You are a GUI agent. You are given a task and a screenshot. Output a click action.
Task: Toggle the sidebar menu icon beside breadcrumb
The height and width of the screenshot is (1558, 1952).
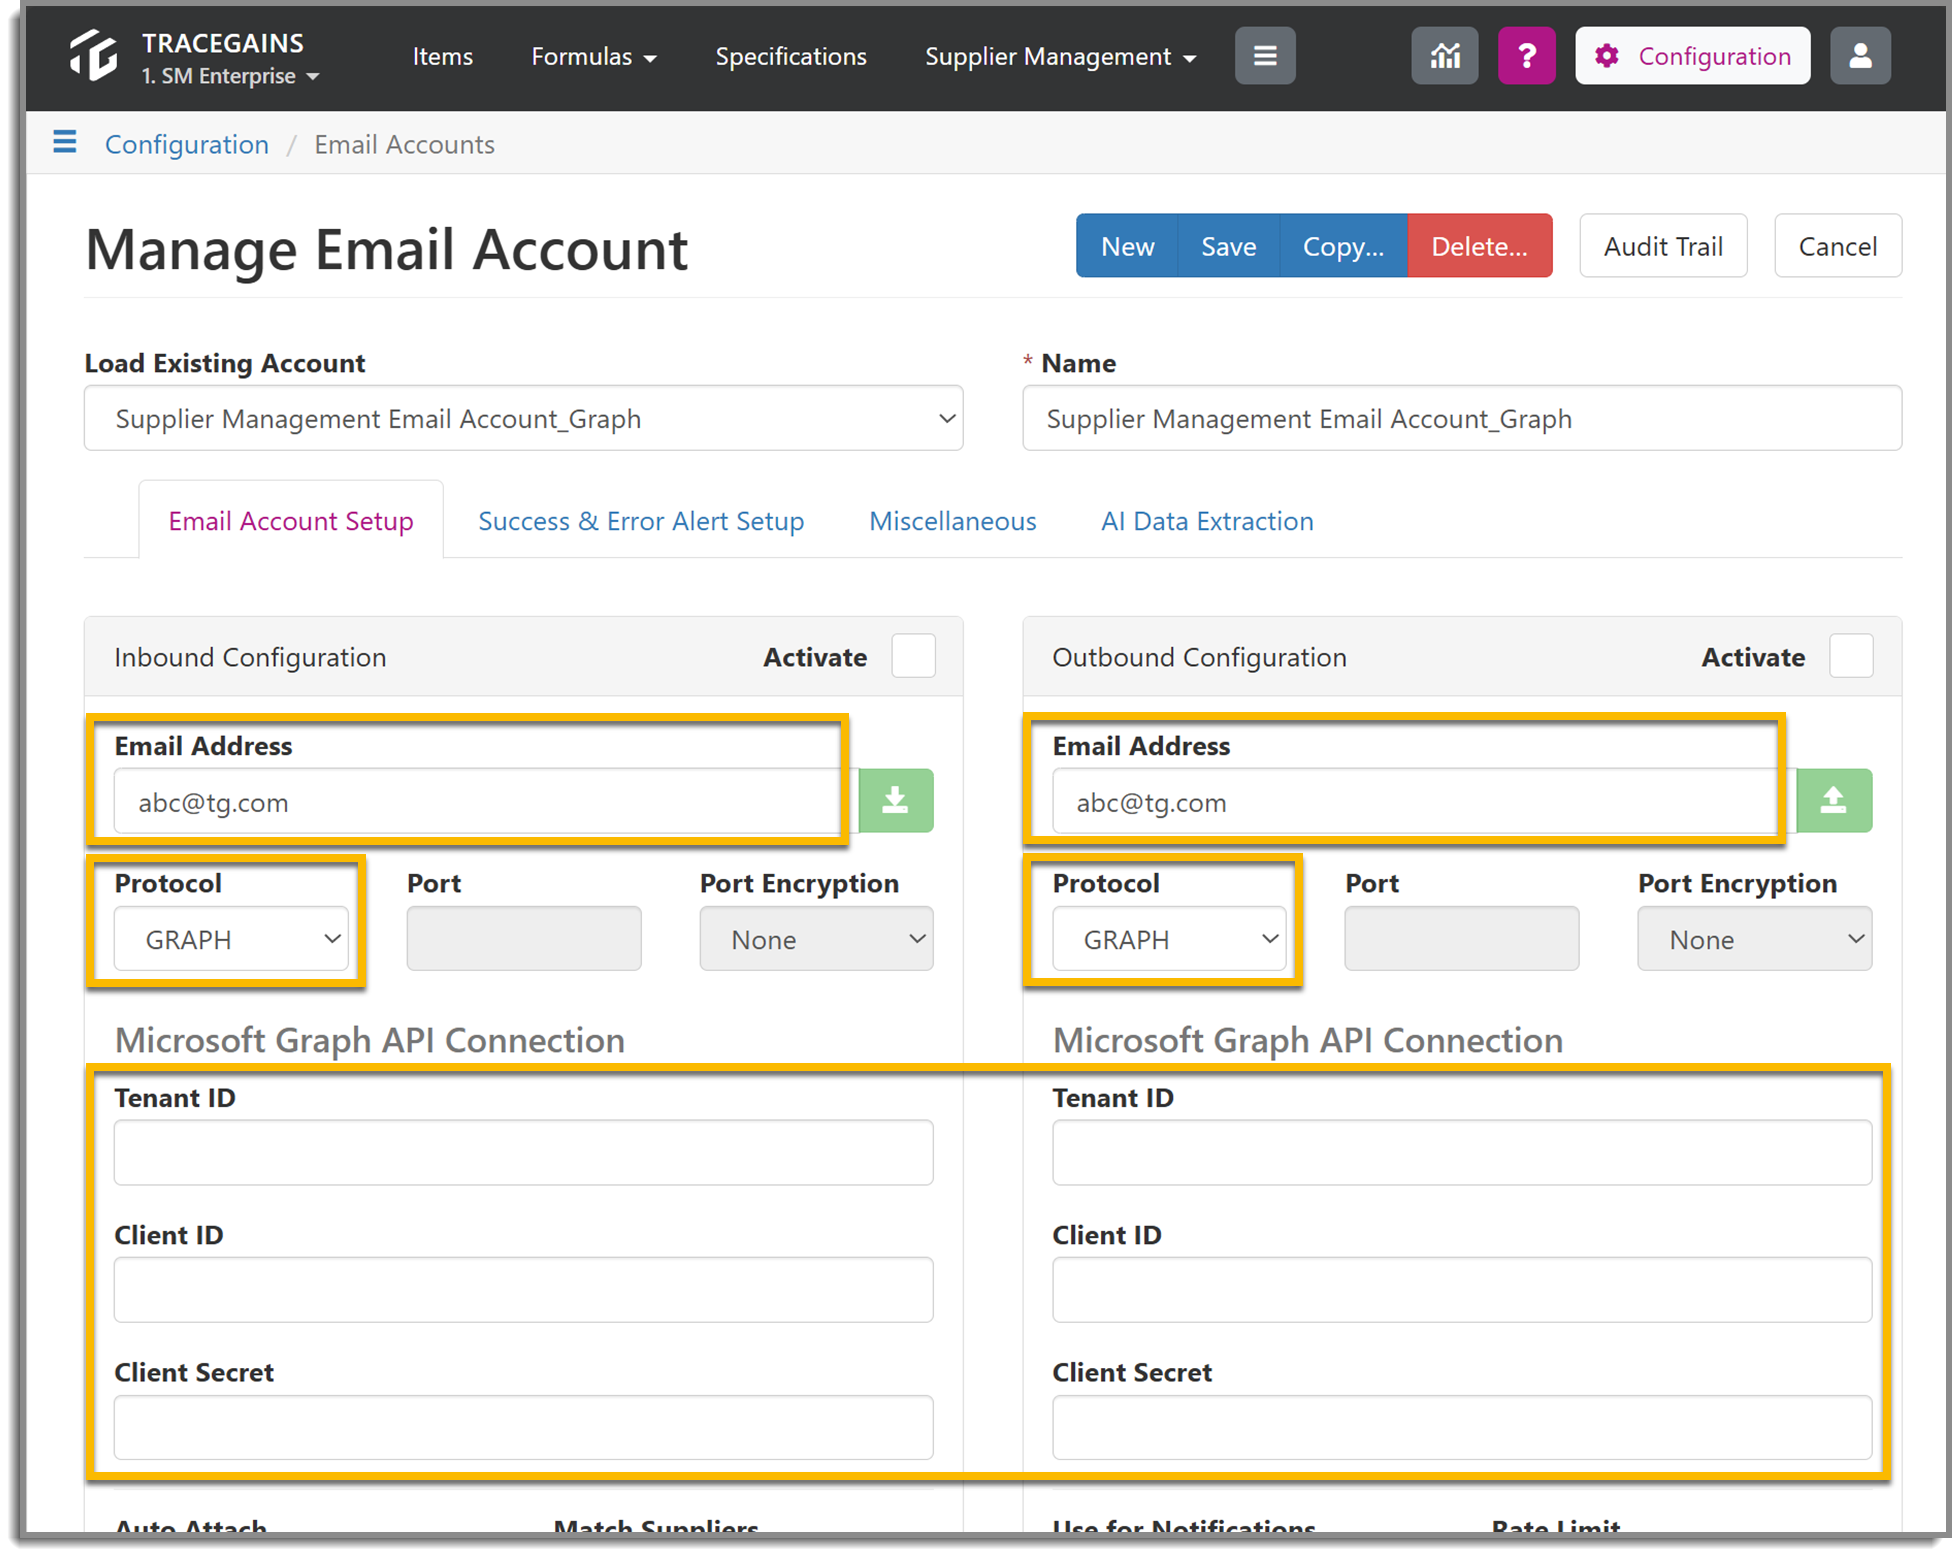(x=65, y=143)
